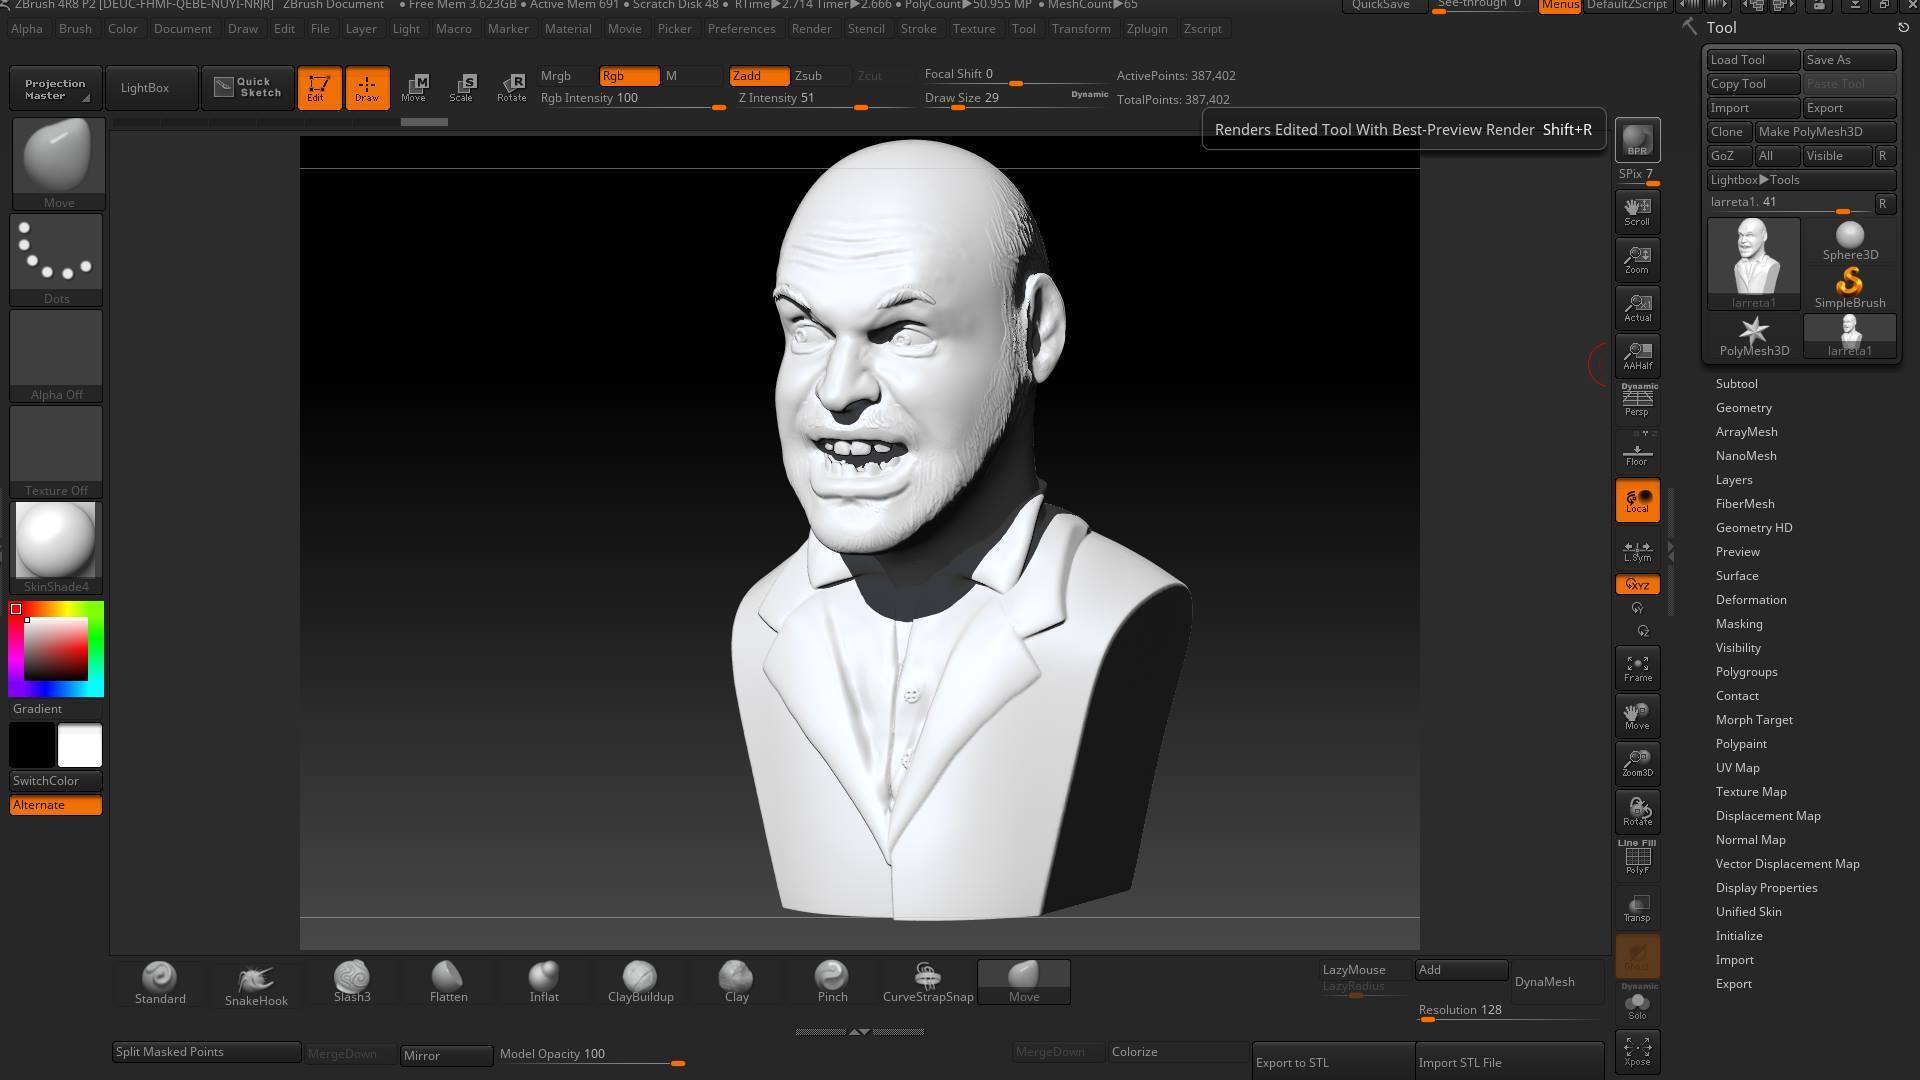
Task: Select the Pinch brush
Action: click(832, 982)
